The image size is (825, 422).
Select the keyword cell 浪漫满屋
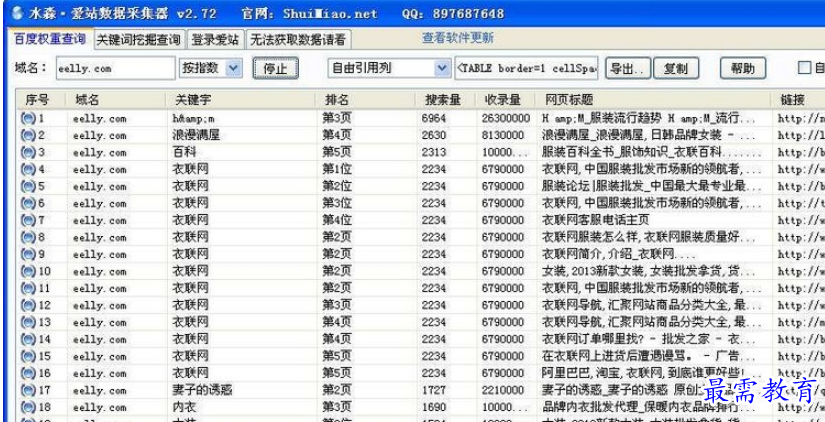pos(196,135)
